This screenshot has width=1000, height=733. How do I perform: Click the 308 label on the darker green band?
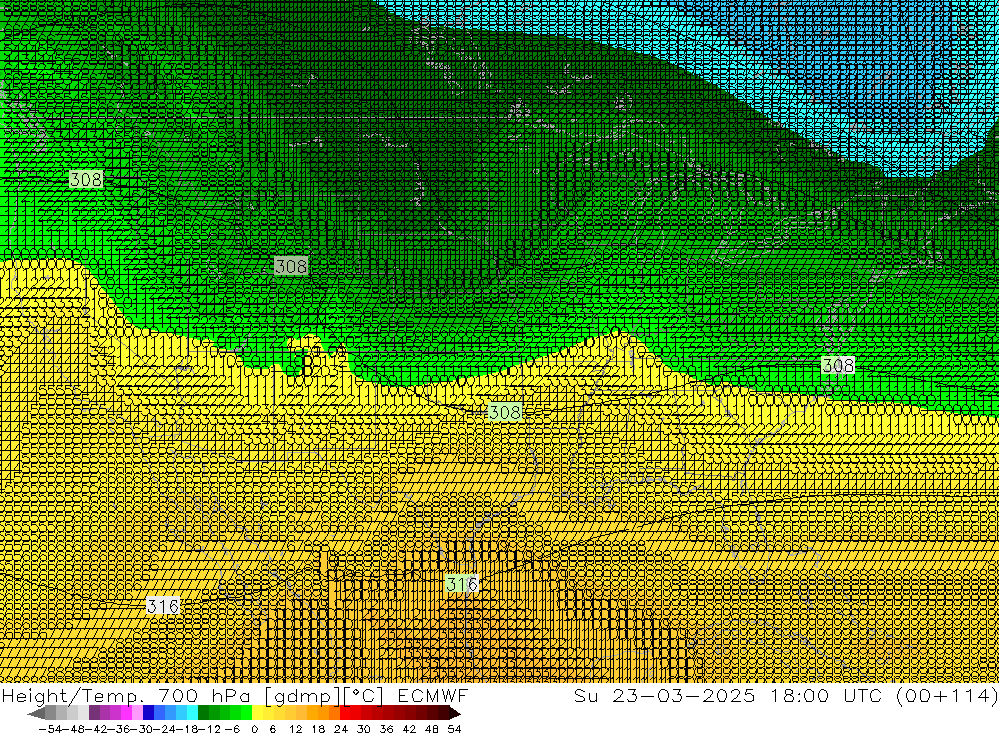click(x=291, y=265)
